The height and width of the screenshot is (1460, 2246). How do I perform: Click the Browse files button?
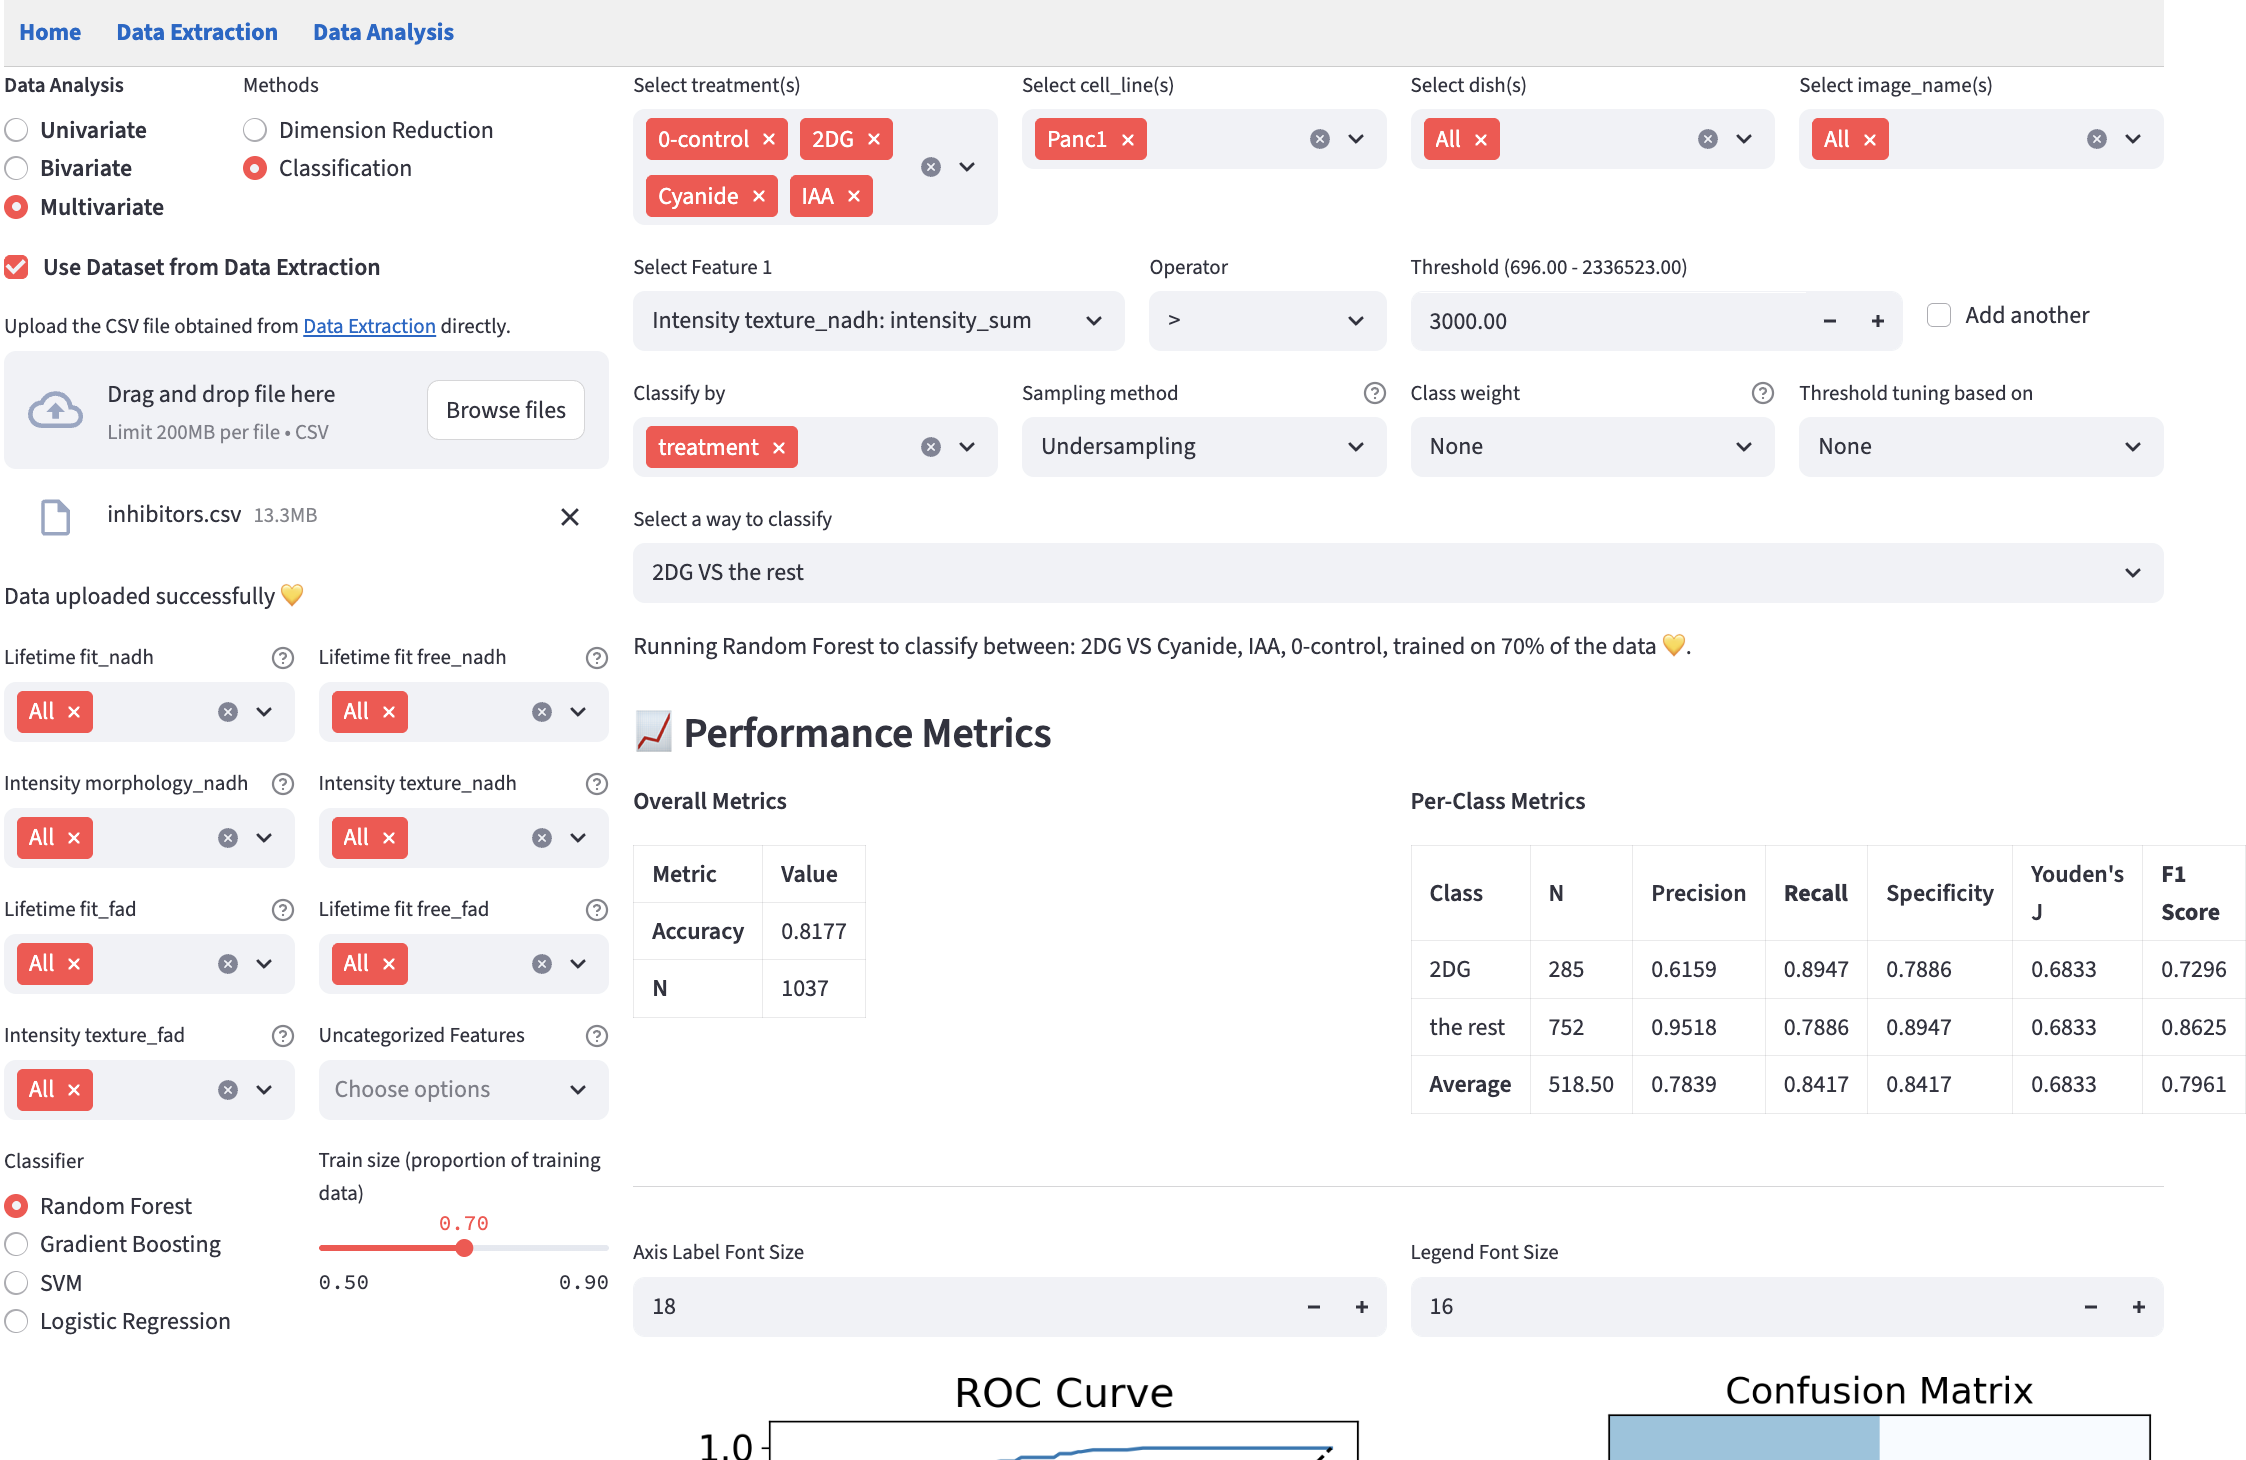(505, 411)
